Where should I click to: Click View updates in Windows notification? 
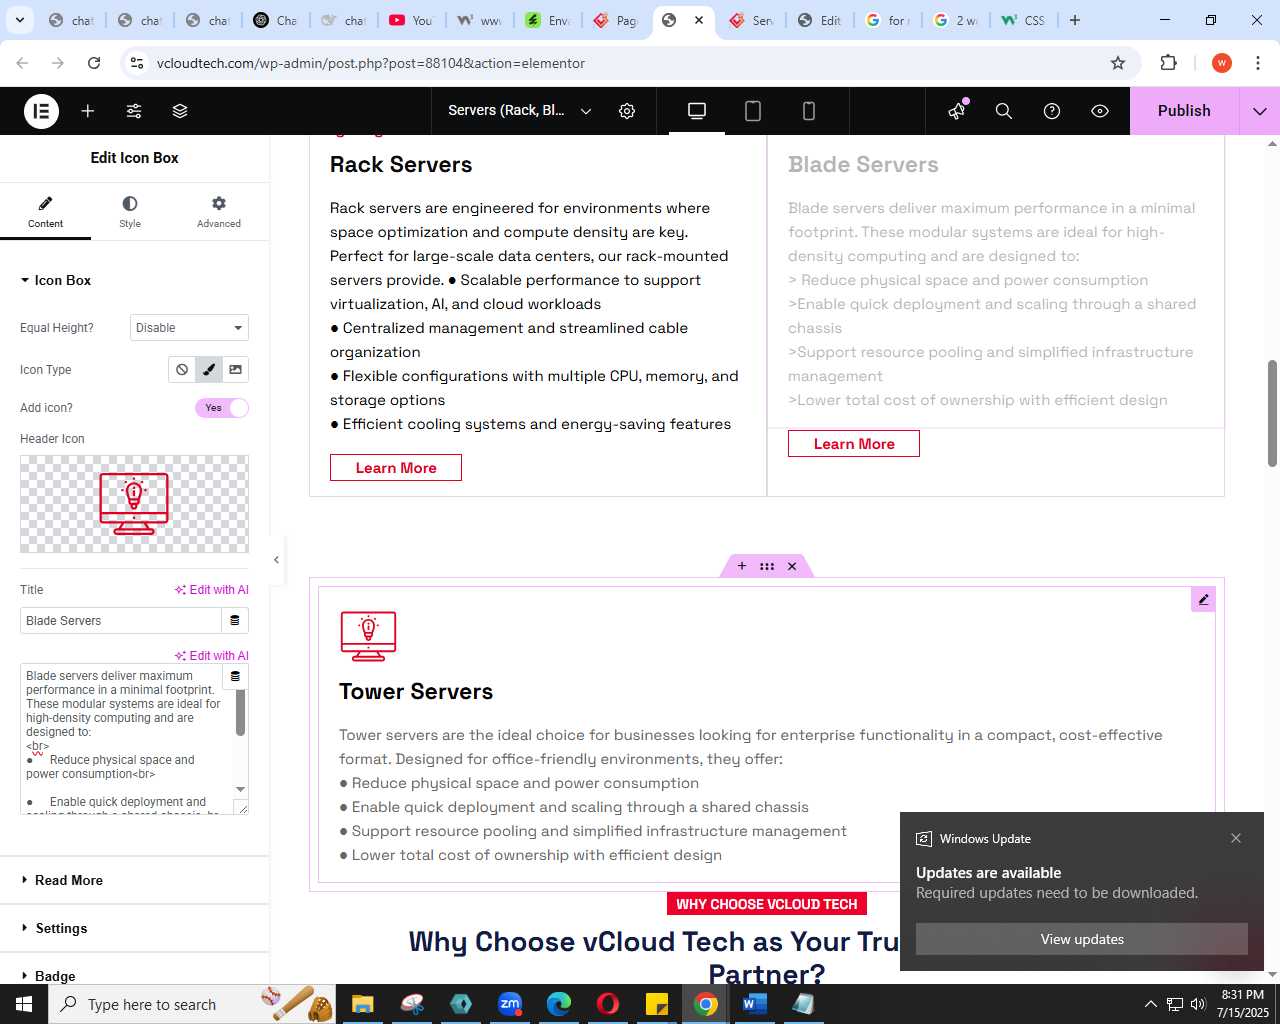1082,939
